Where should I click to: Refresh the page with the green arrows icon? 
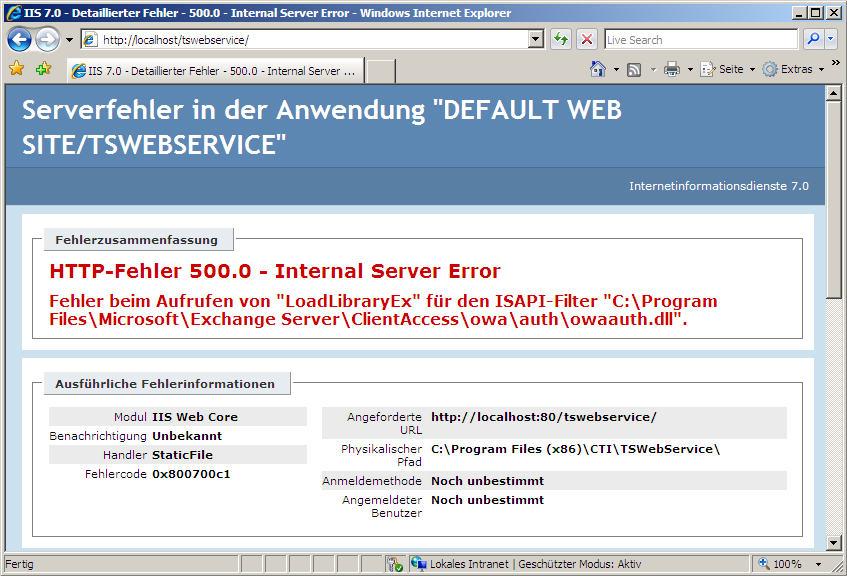[x=561, y=40]
